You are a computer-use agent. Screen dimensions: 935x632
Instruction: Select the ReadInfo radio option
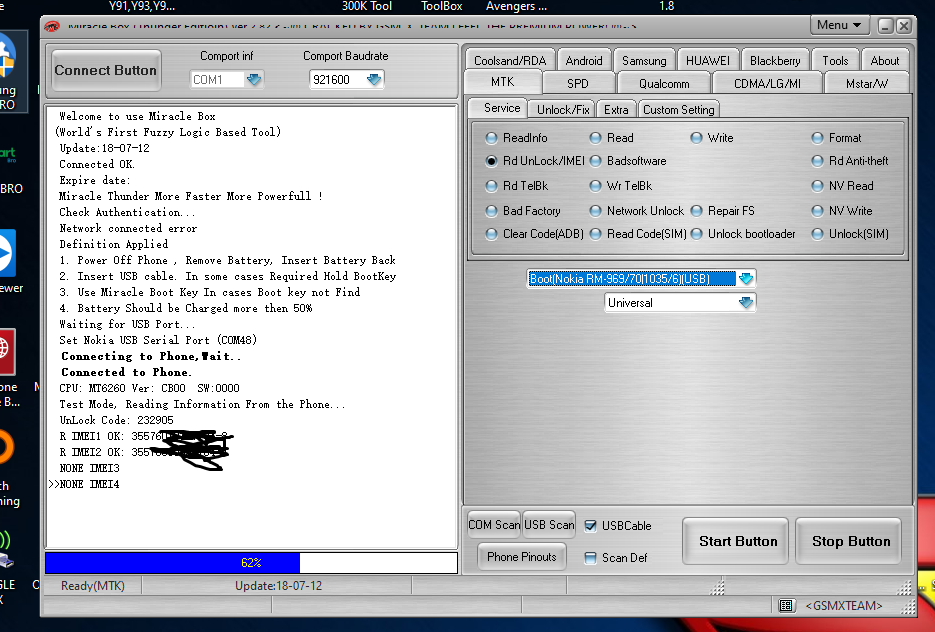point(491,138)
